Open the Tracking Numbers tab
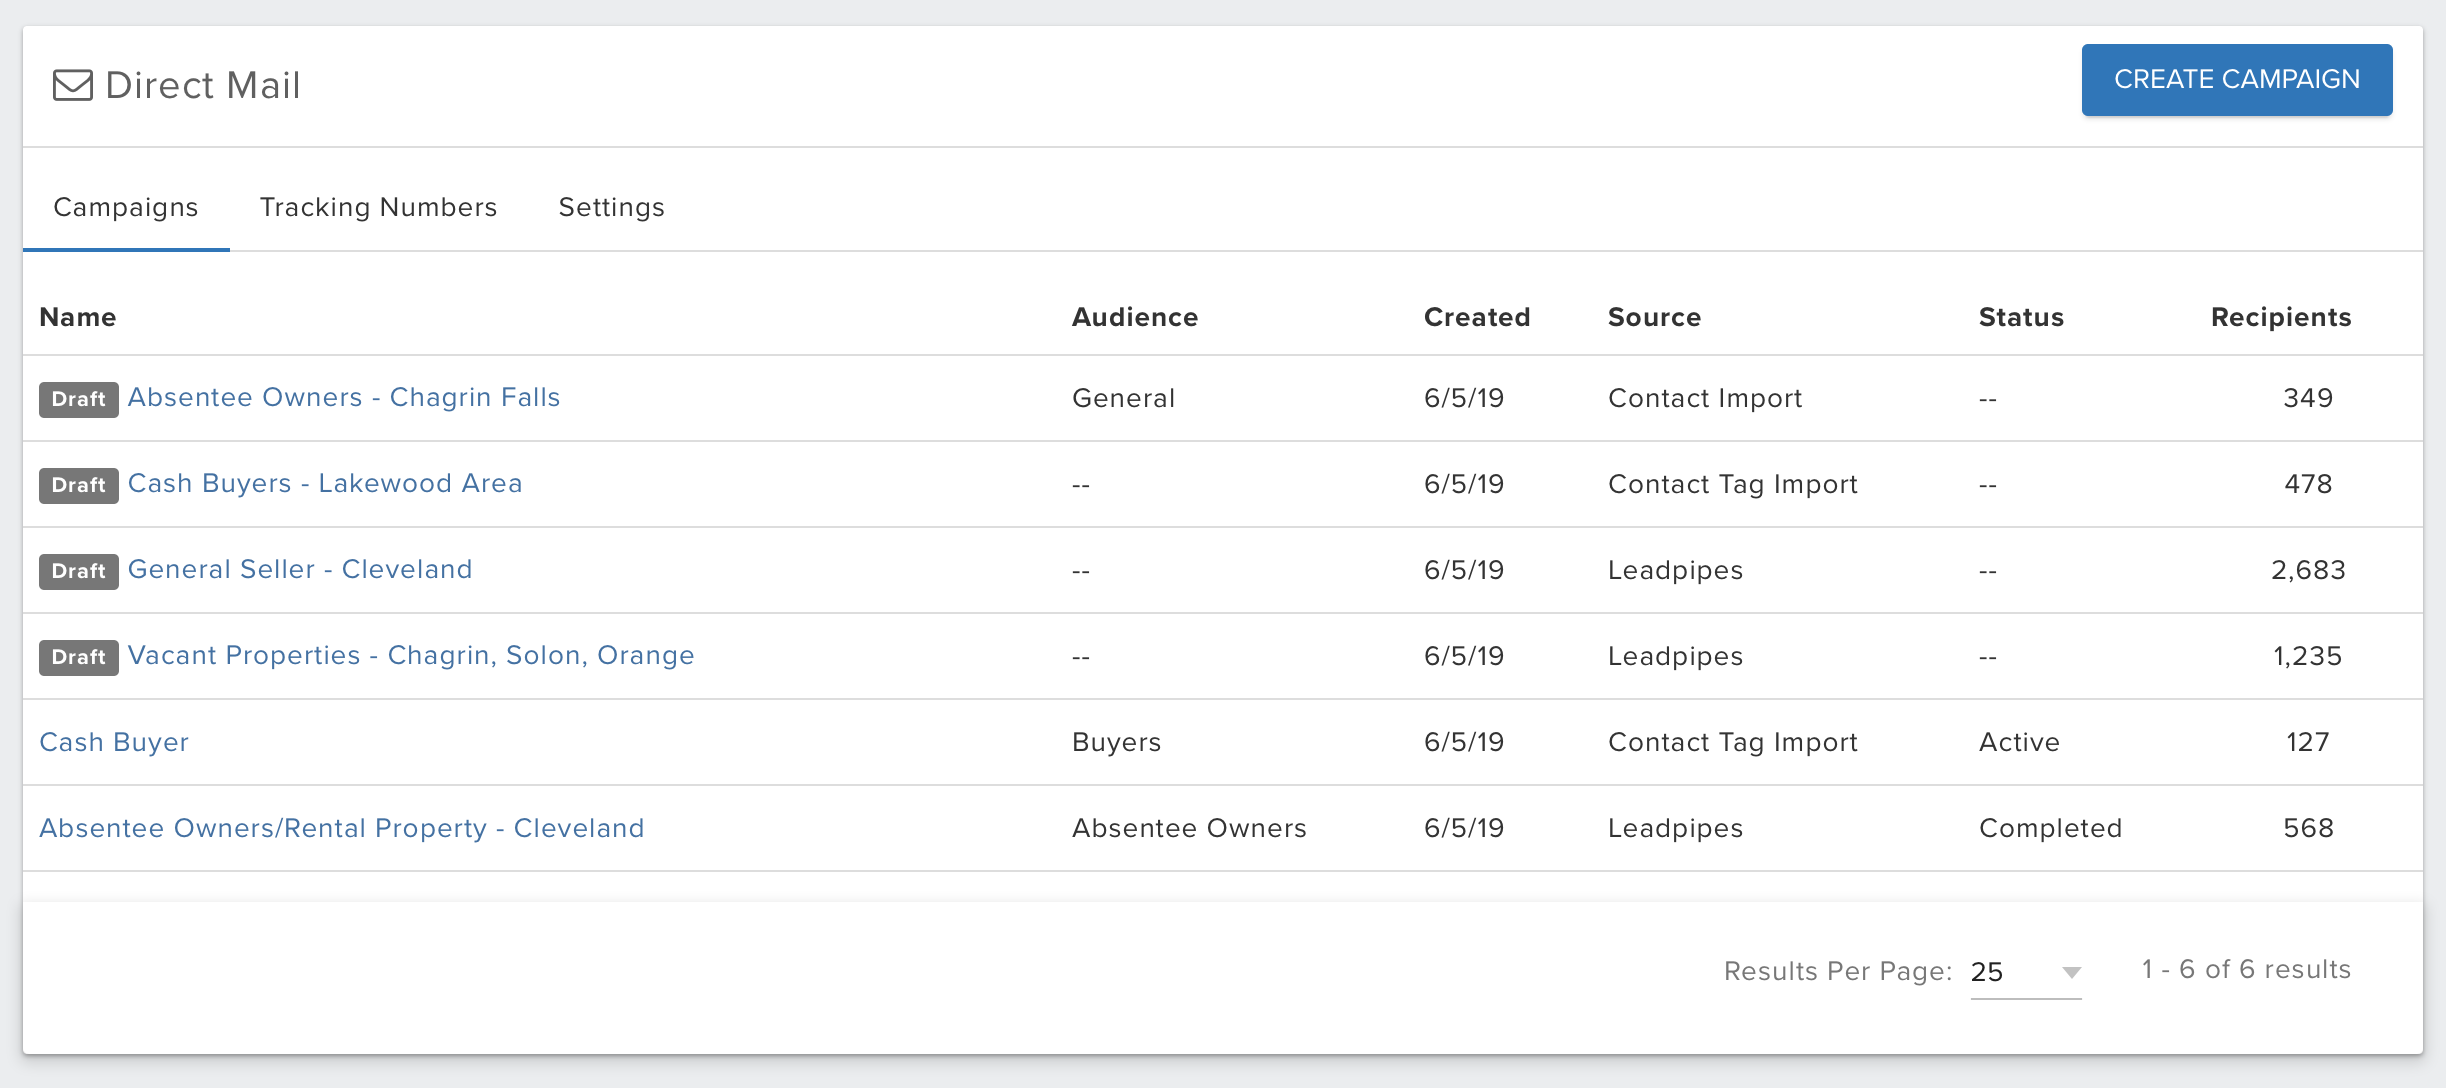The width and height of the screenshot is (2446, 1088). (378, 207)
